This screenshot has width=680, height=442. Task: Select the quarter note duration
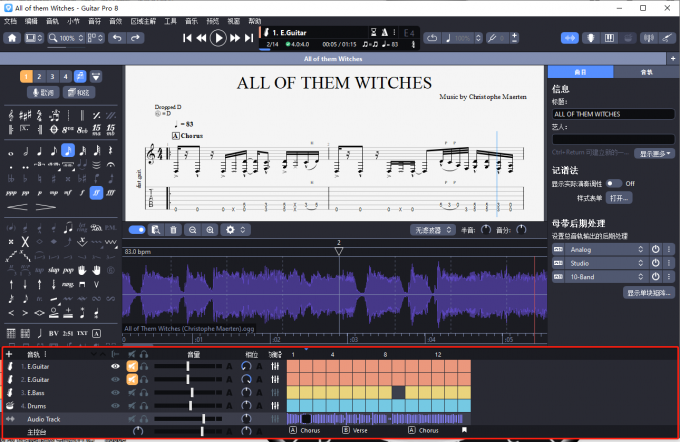(x=39, y=151)
